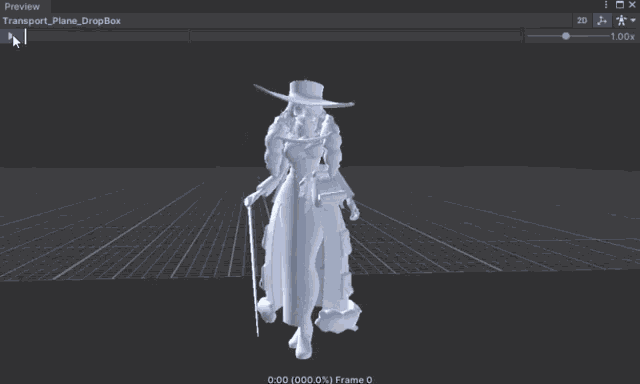Toggle the 2D preview mode
This screenshot has height=384, width=640.
pyautogui.click(x=582, y=20)
